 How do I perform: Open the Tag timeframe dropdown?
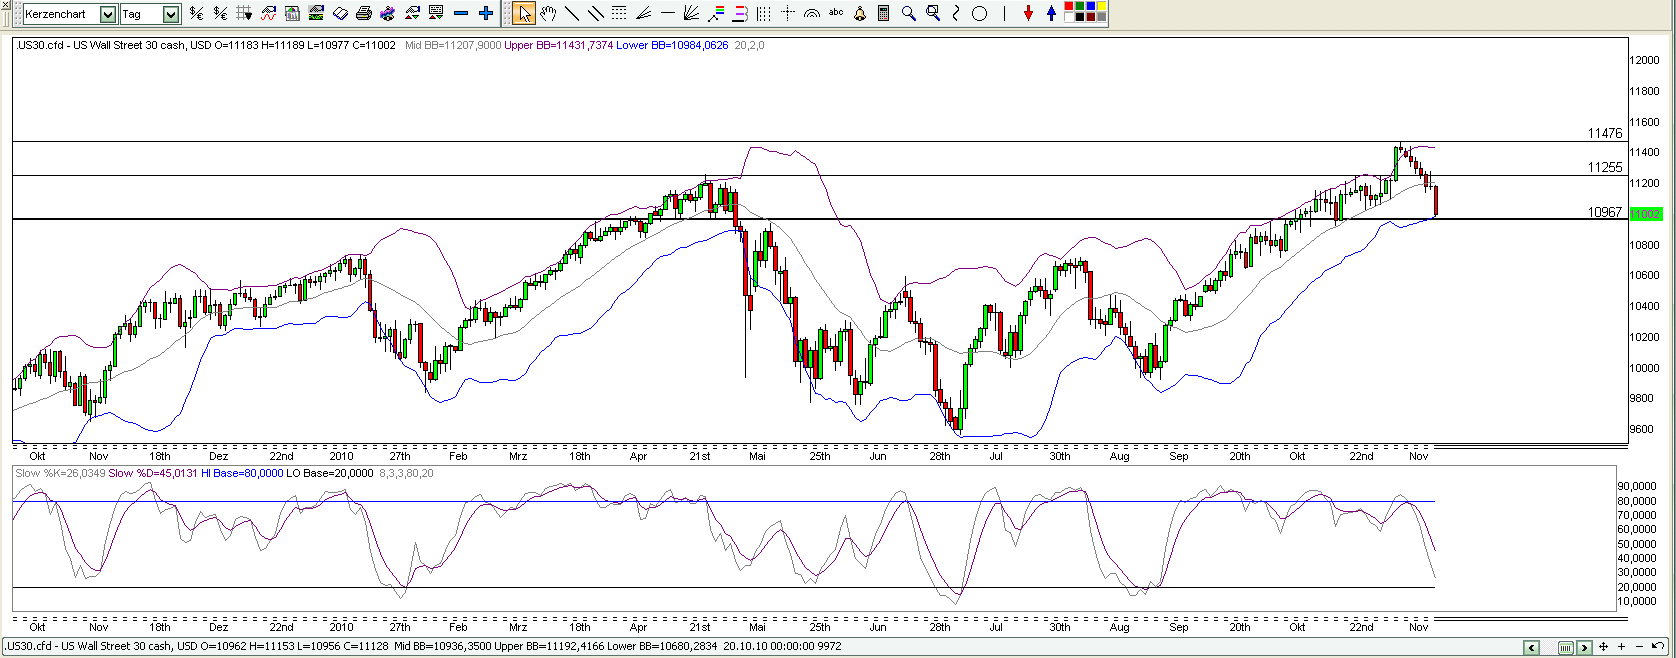pos(170,14)
